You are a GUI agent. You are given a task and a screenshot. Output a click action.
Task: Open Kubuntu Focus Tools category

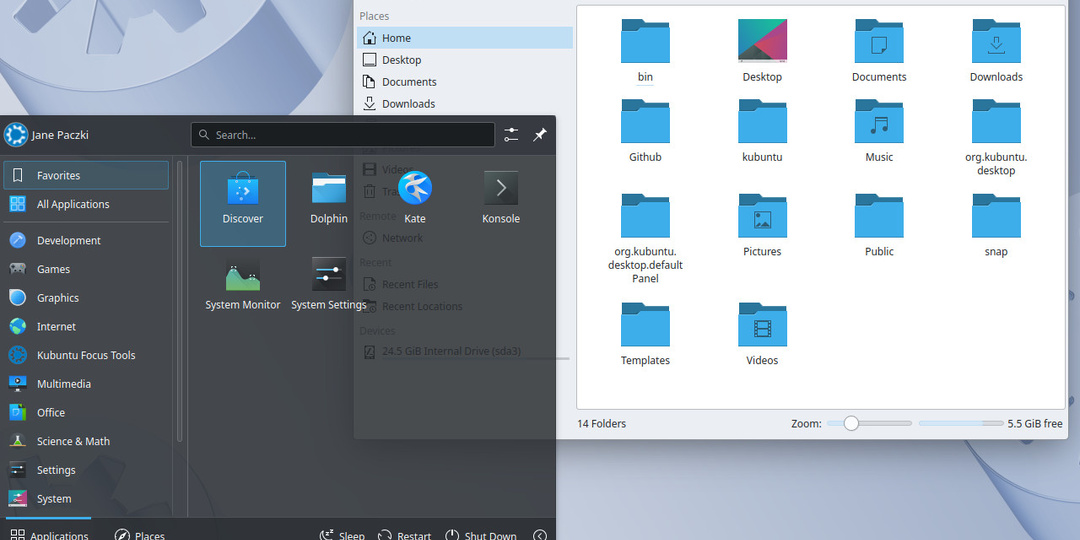click(86, 355)
